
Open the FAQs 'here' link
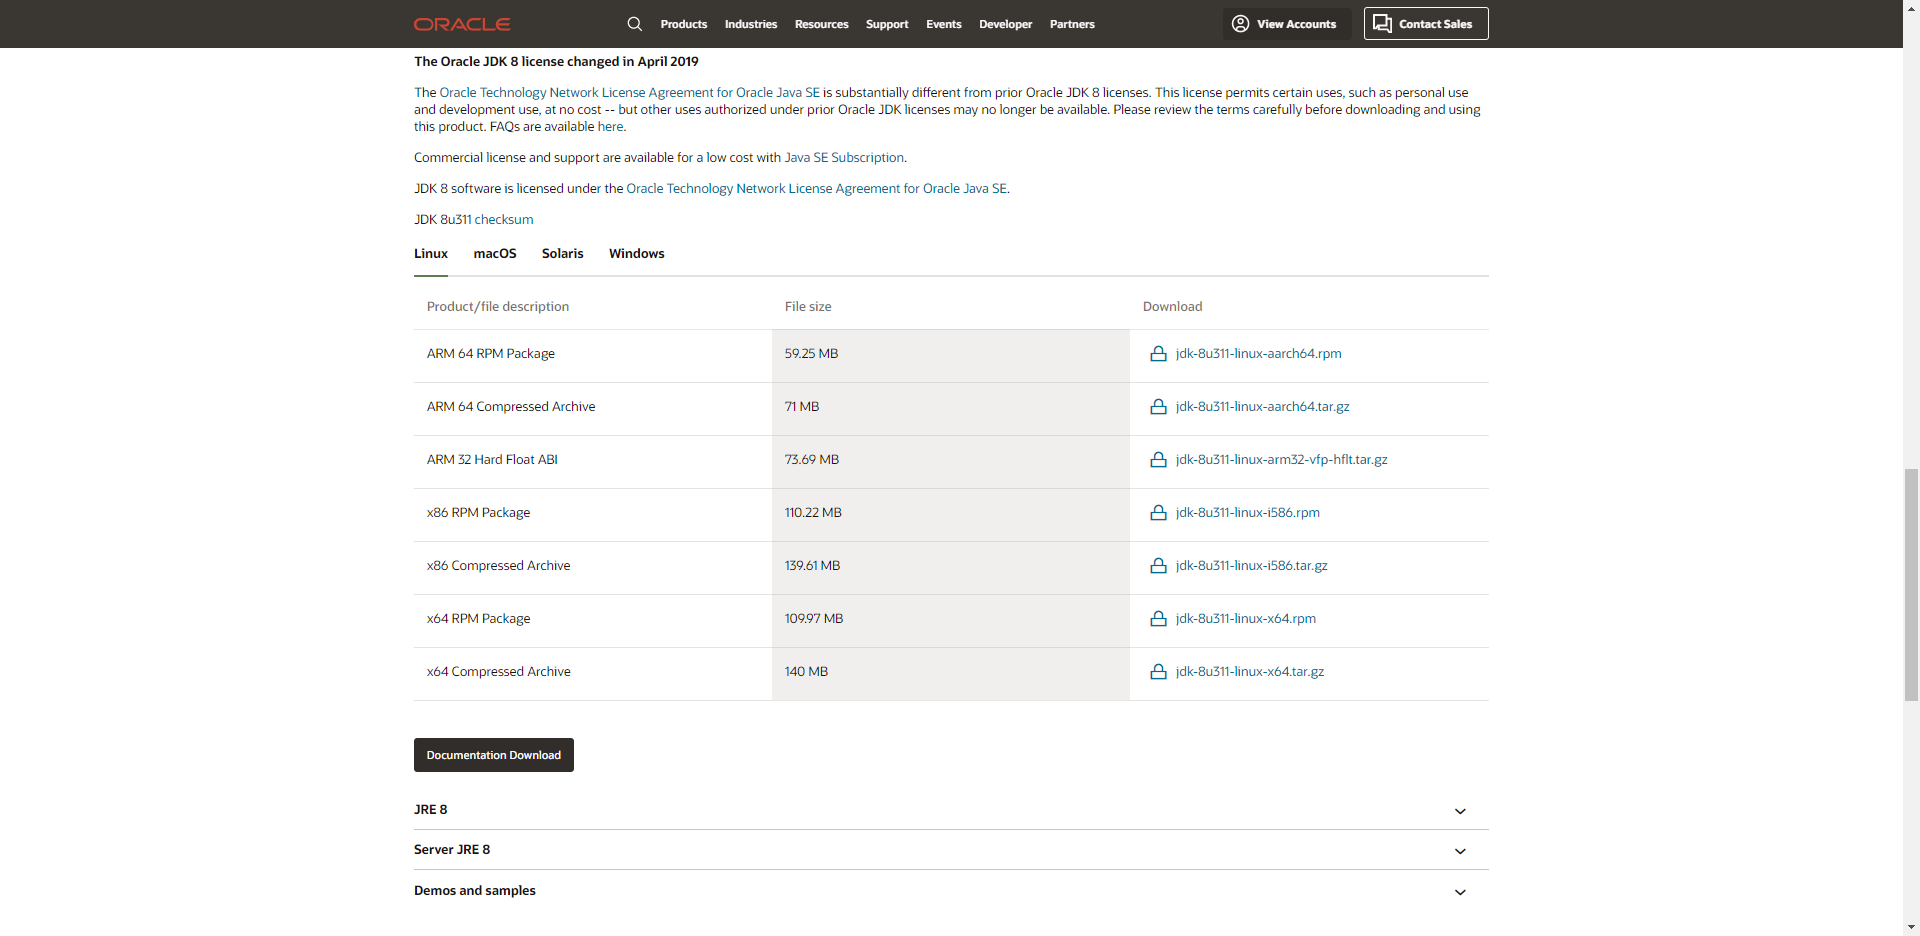(x=610, y=127)
